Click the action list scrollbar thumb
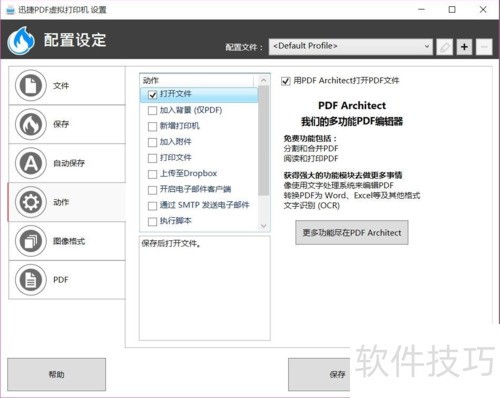Image resolution: width=500 pixels, height=398 pixels. (x=263, y=141)
